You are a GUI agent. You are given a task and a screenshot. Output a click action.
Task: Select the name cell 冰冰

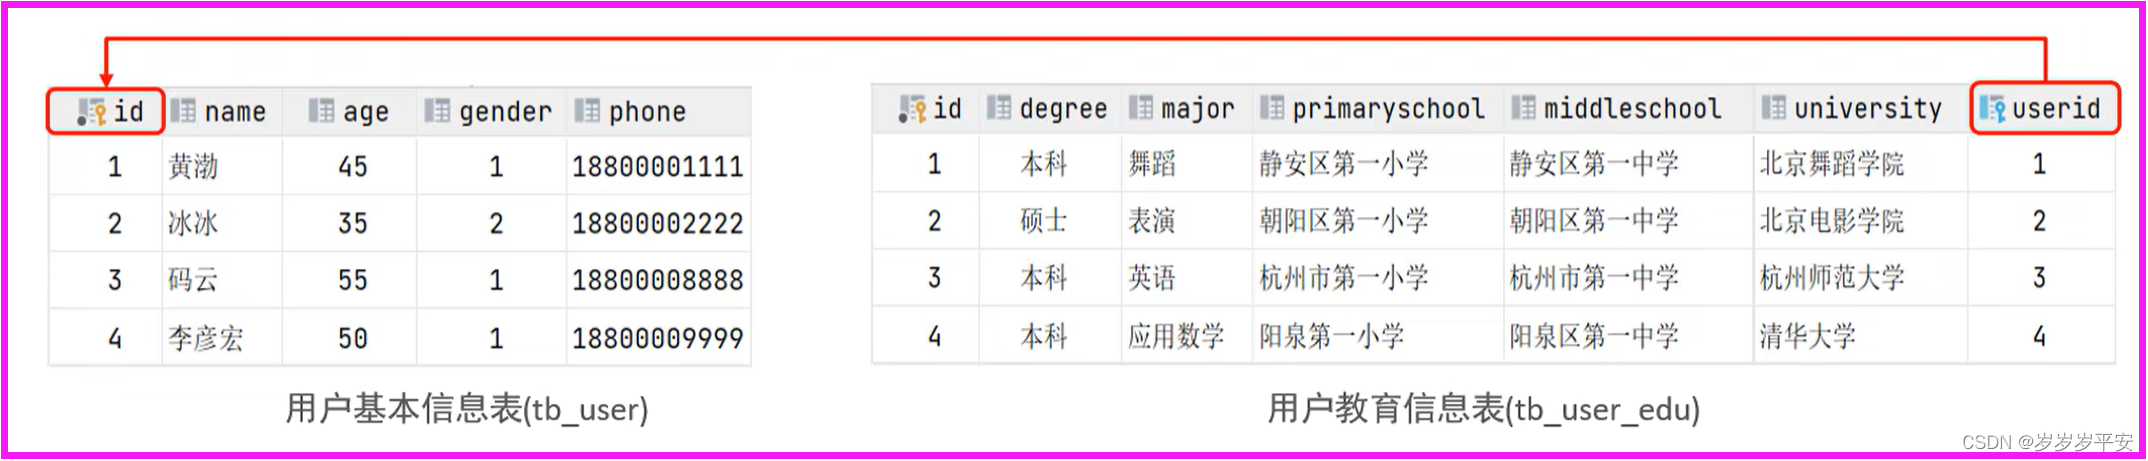(x=193, y=223)
